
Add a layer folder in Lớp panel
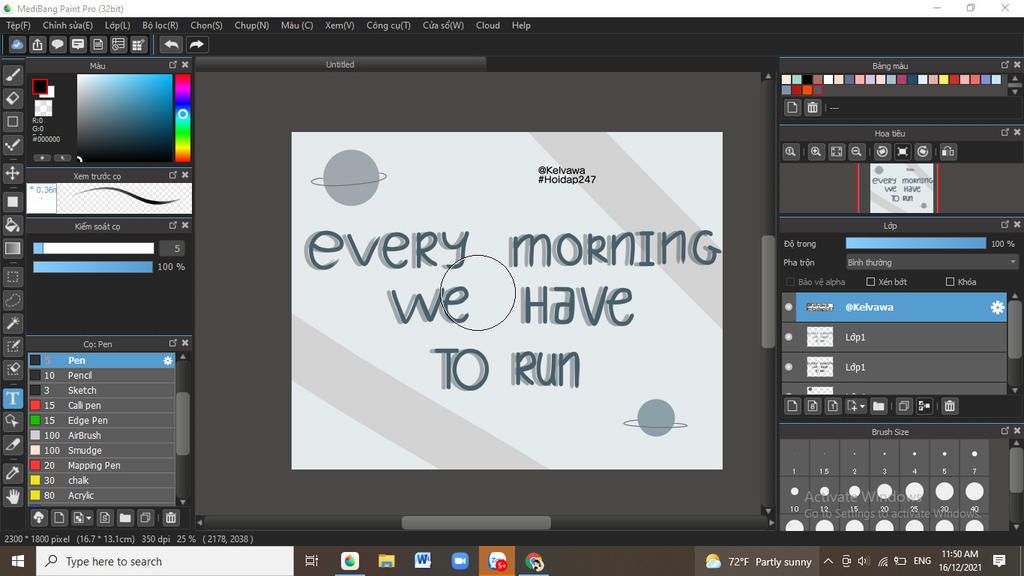(878, 406)
